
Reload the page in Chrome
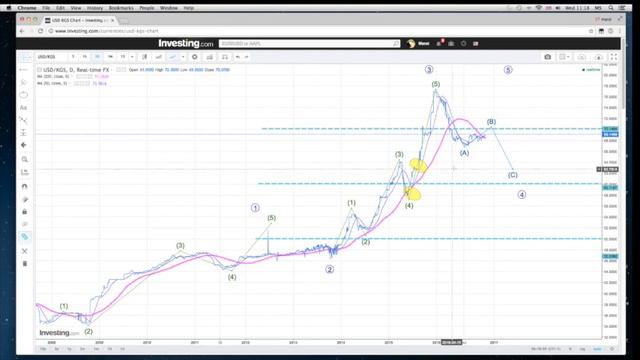[40, 31]
